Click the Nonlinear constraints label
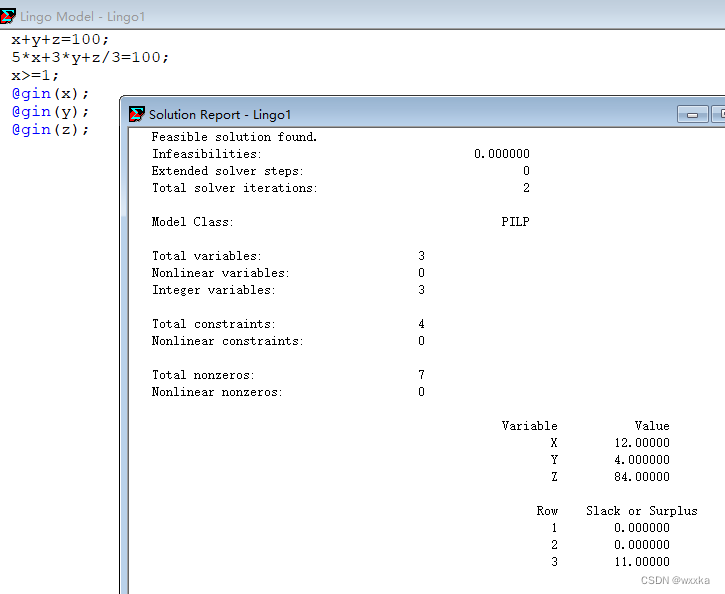725x594 pixels. click(227, 341)
